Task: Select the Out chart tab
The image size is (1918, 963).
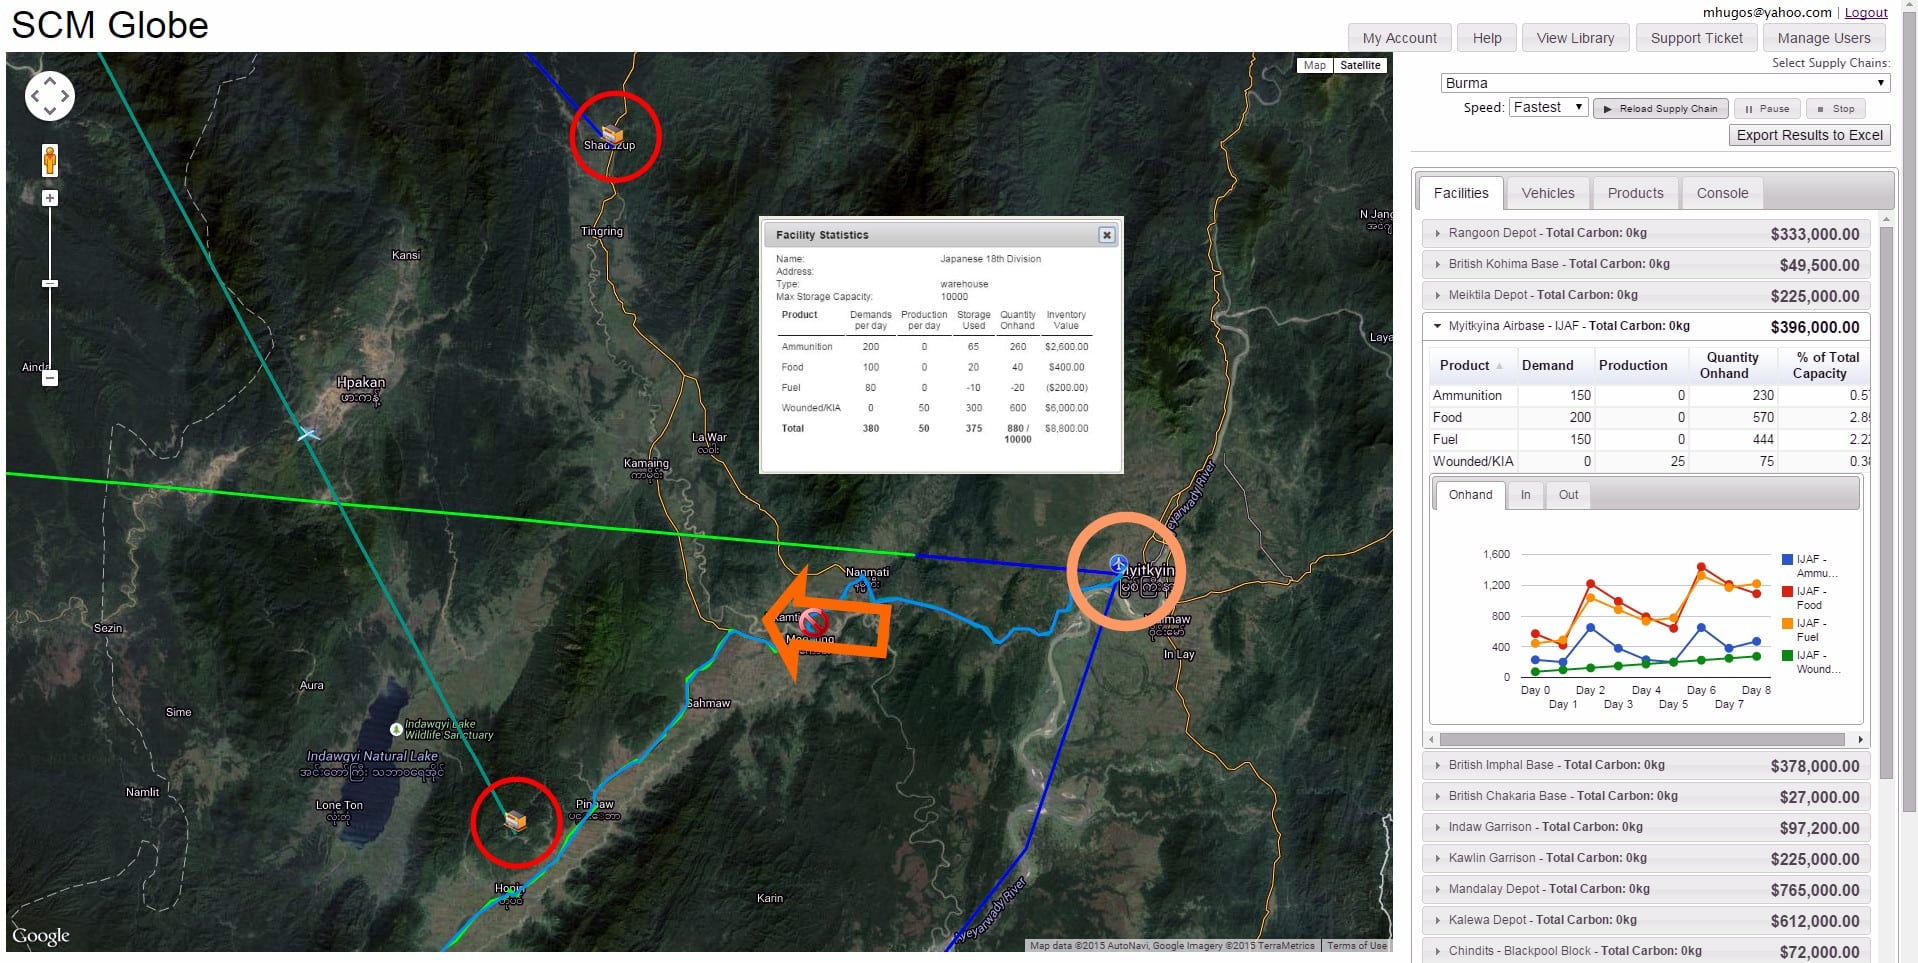Action: pyautogui.click(x=1568, y=494)
